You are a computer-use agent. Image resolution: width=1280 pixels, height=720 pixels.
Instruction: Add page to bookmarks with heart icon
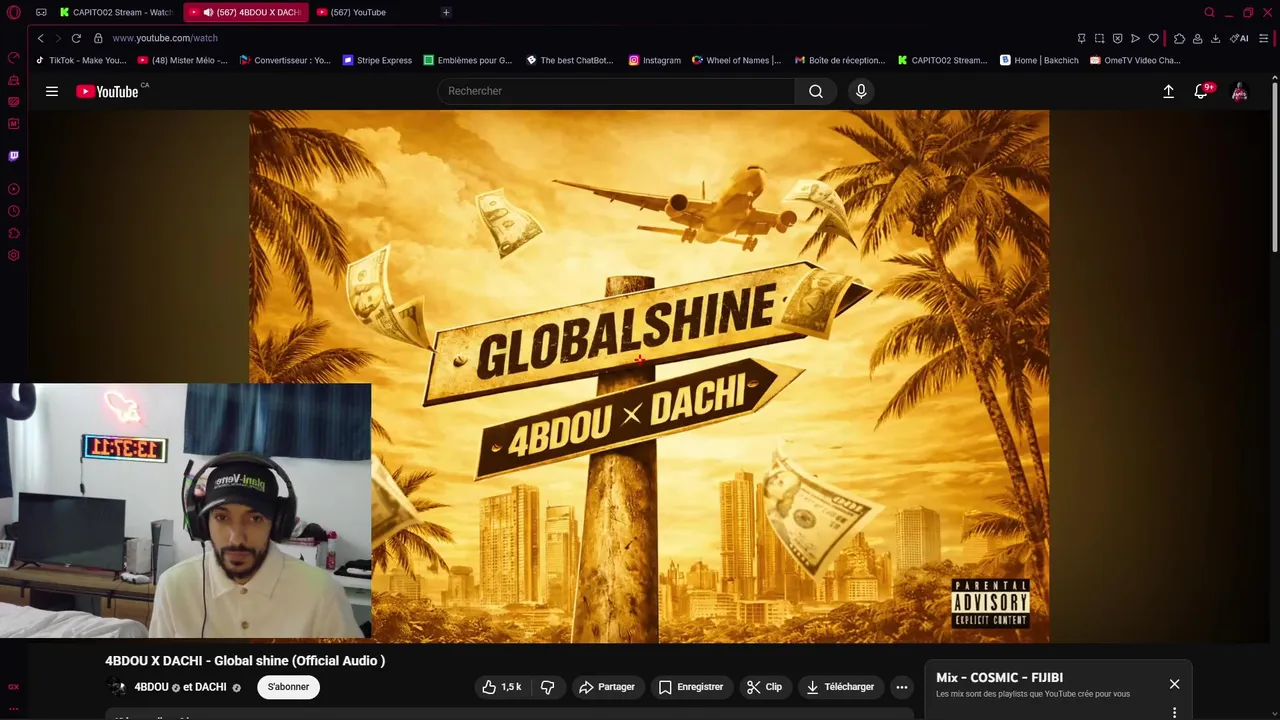(x=1153, y=38)
